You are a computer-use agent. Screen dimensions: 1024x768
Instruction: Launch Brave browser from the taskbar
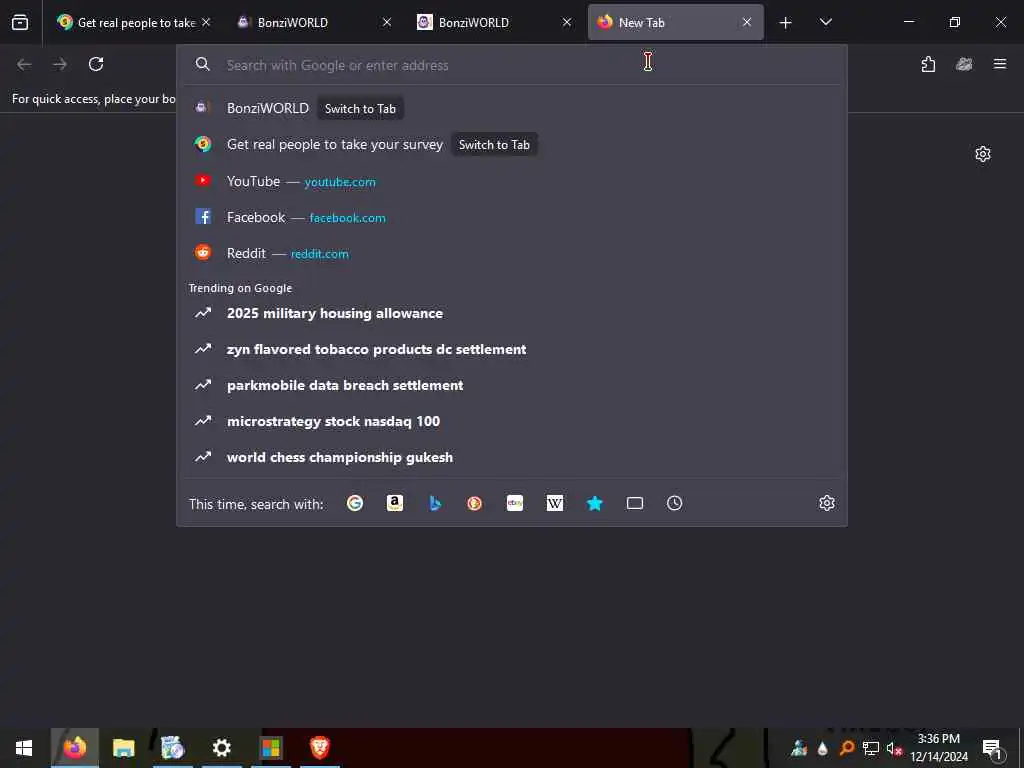coord(319,748)
